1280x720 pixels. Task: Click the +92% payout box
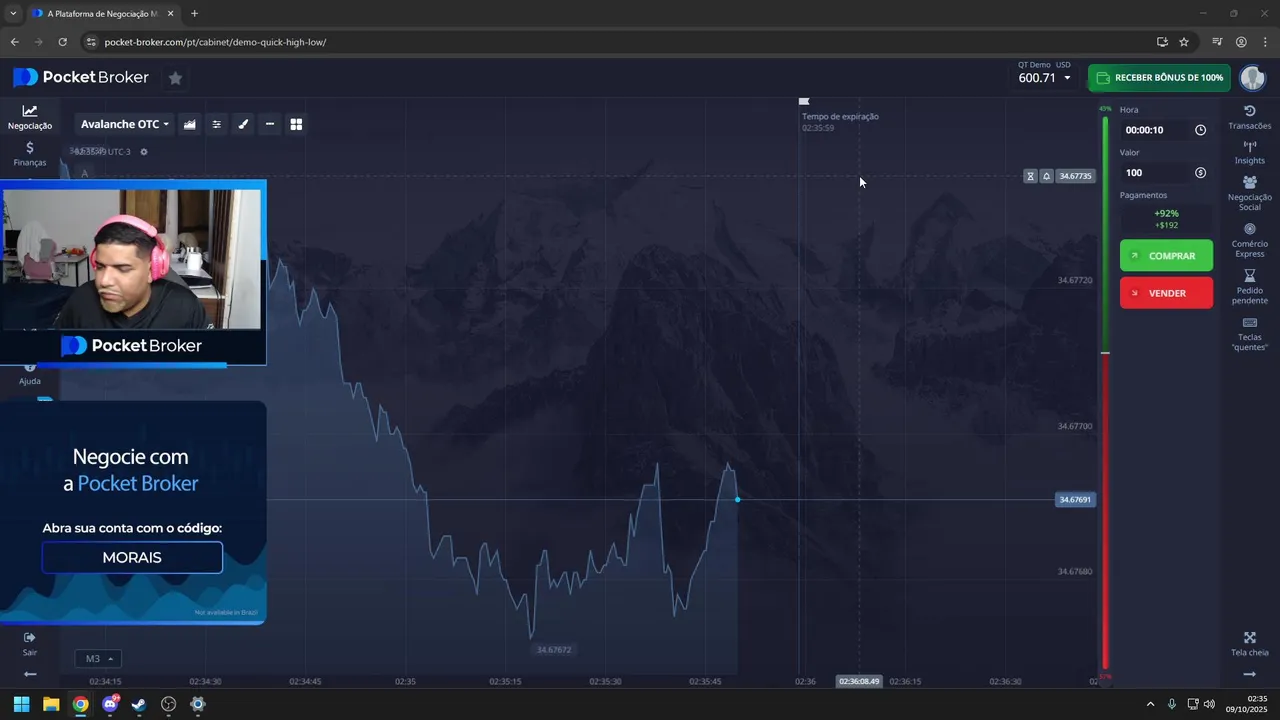pyautogui.click(x=1166, y=219)
